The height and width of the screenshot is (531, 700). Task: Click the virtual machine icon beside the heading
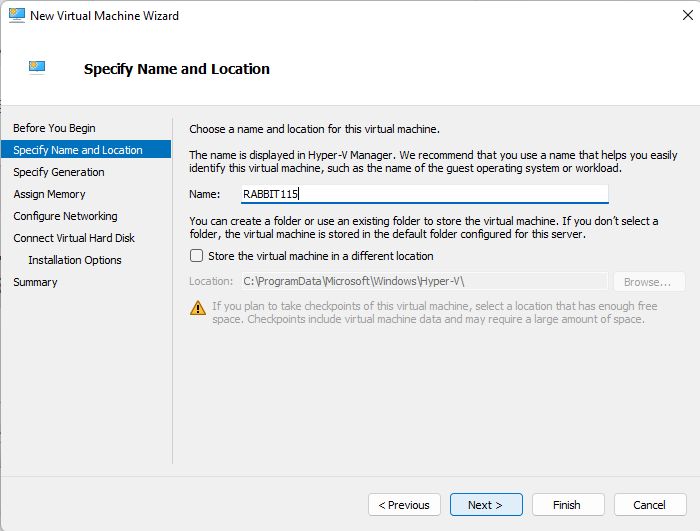37,68
